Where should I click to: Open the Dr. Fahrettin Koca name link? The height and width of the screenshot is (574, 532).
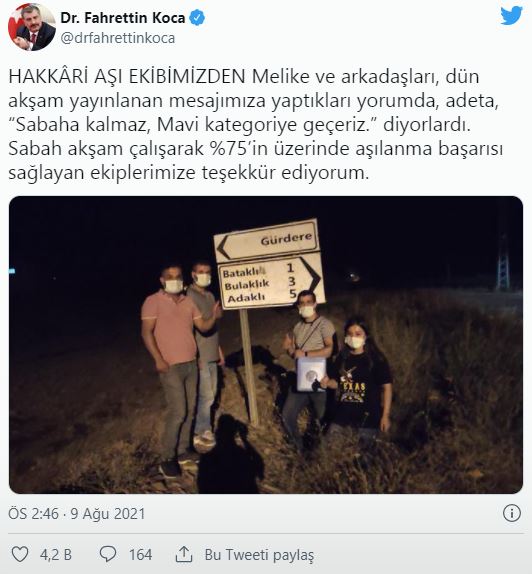[x=123, y=18]
